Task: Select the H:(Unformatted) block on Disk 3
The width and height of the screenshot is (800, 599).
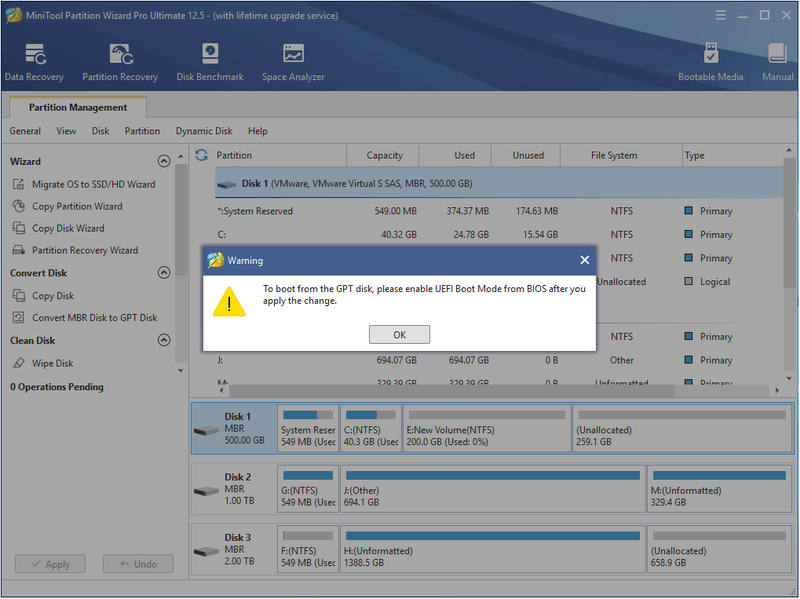Action: [492, 549]
